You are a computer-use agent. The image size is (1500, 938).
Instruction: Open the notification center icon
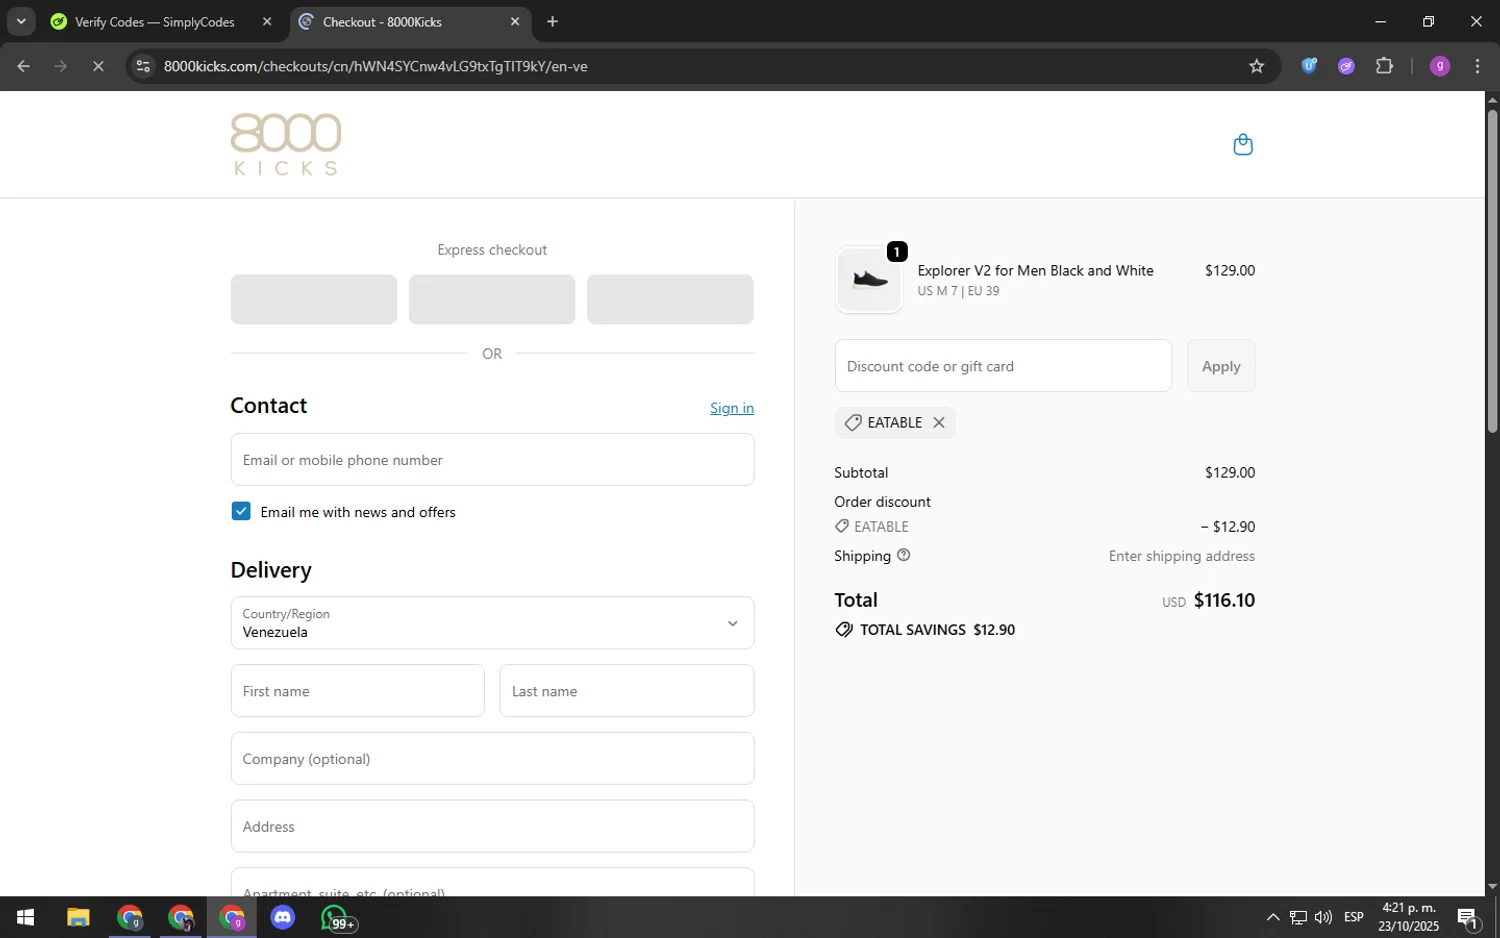click(1468, 917)
